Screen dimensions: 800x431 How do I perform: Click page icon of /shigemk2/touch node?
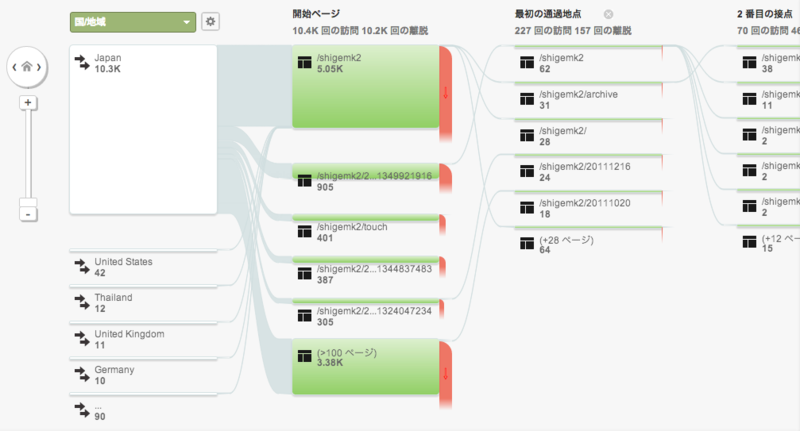(x=305, y=232)
